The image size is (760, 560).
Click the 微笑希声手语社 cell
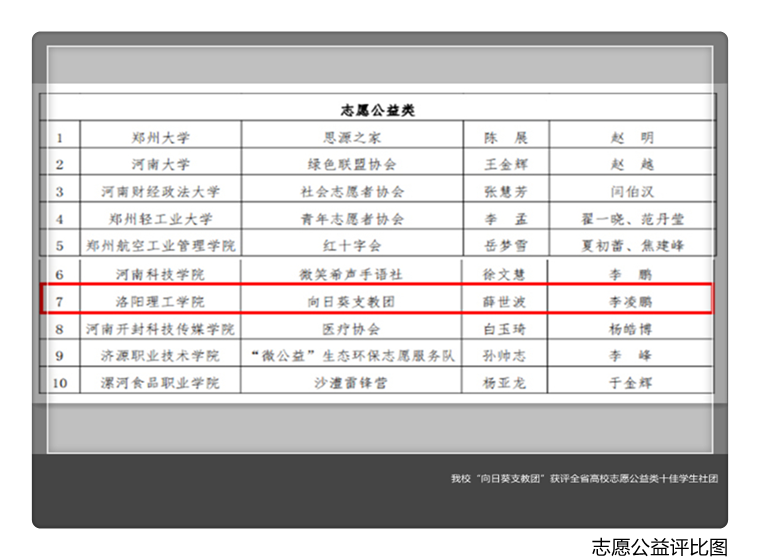tap(351, 274)
